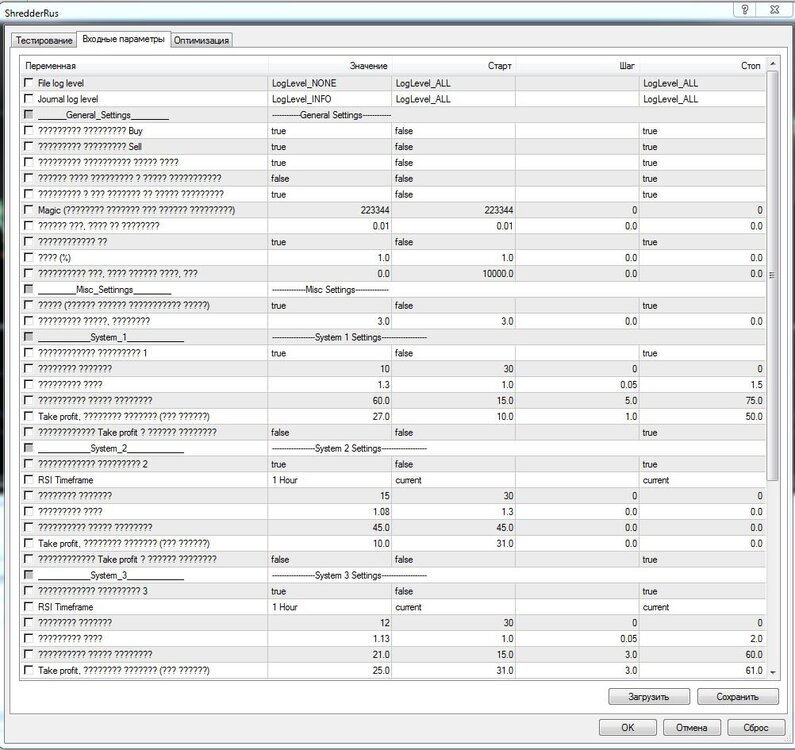Image resolution: width=795 pixels, height=750 pixels.
Task: Click the Переменная column header
Action: (144, 65)
